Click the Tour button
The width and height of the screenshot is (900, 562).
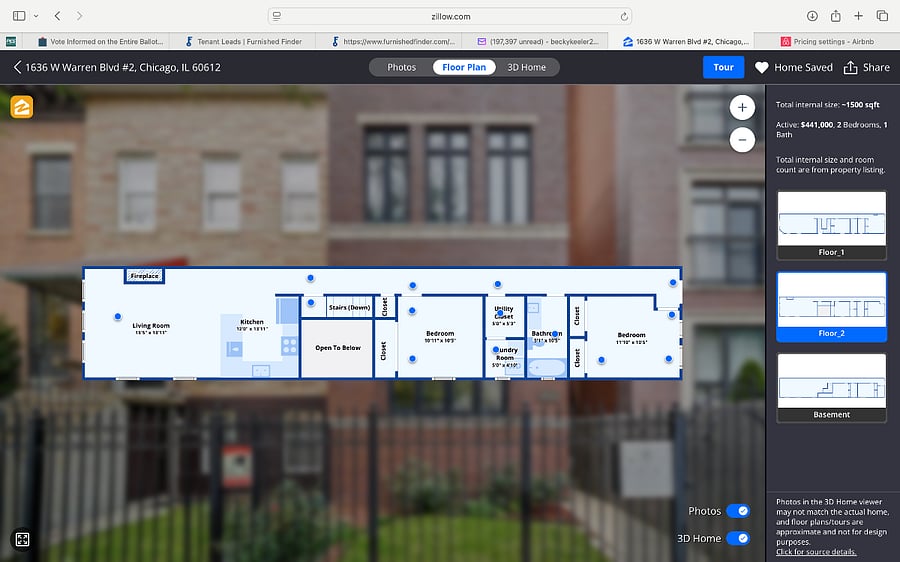click(x=723, y=67)
